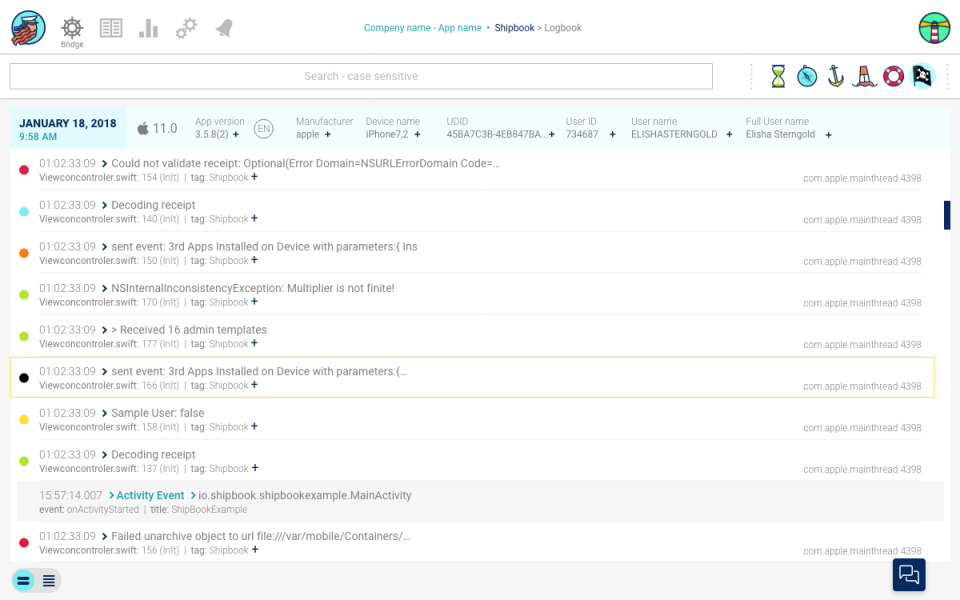
Task: Add User ID 734687 filter plus
Action: [612, 135]
